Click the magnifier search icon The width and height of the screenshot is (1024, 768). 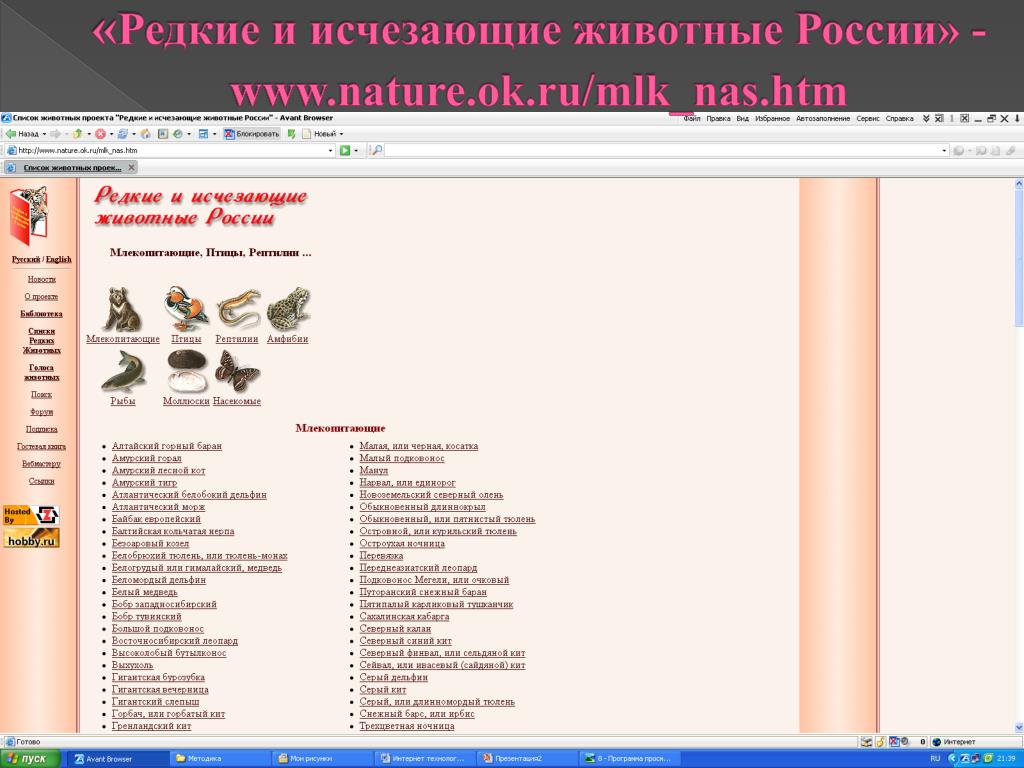[x=376, y=151]
